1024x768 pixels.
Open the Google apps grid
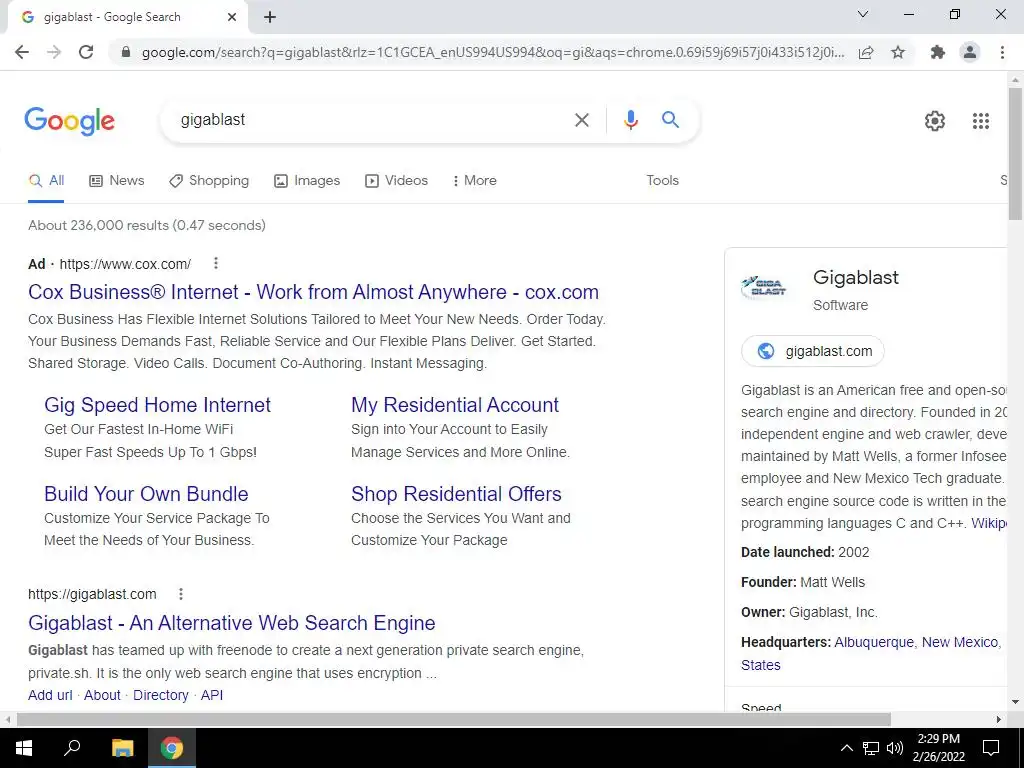click(981, 121)
